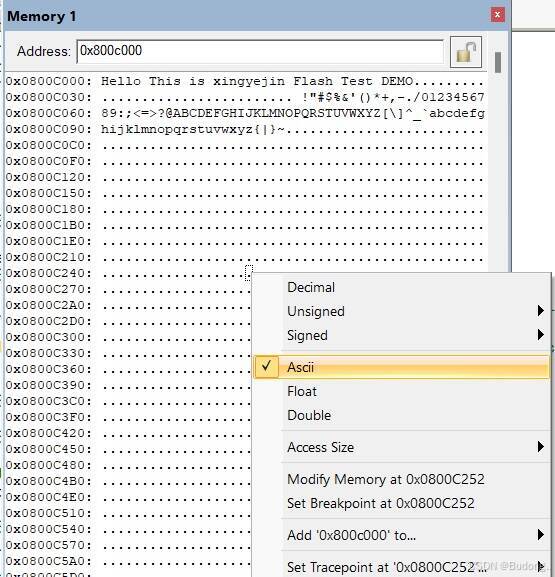Expand the Access Size submenu arrow
This screenshot has width=555, height=577.
[x=540, y=447]
